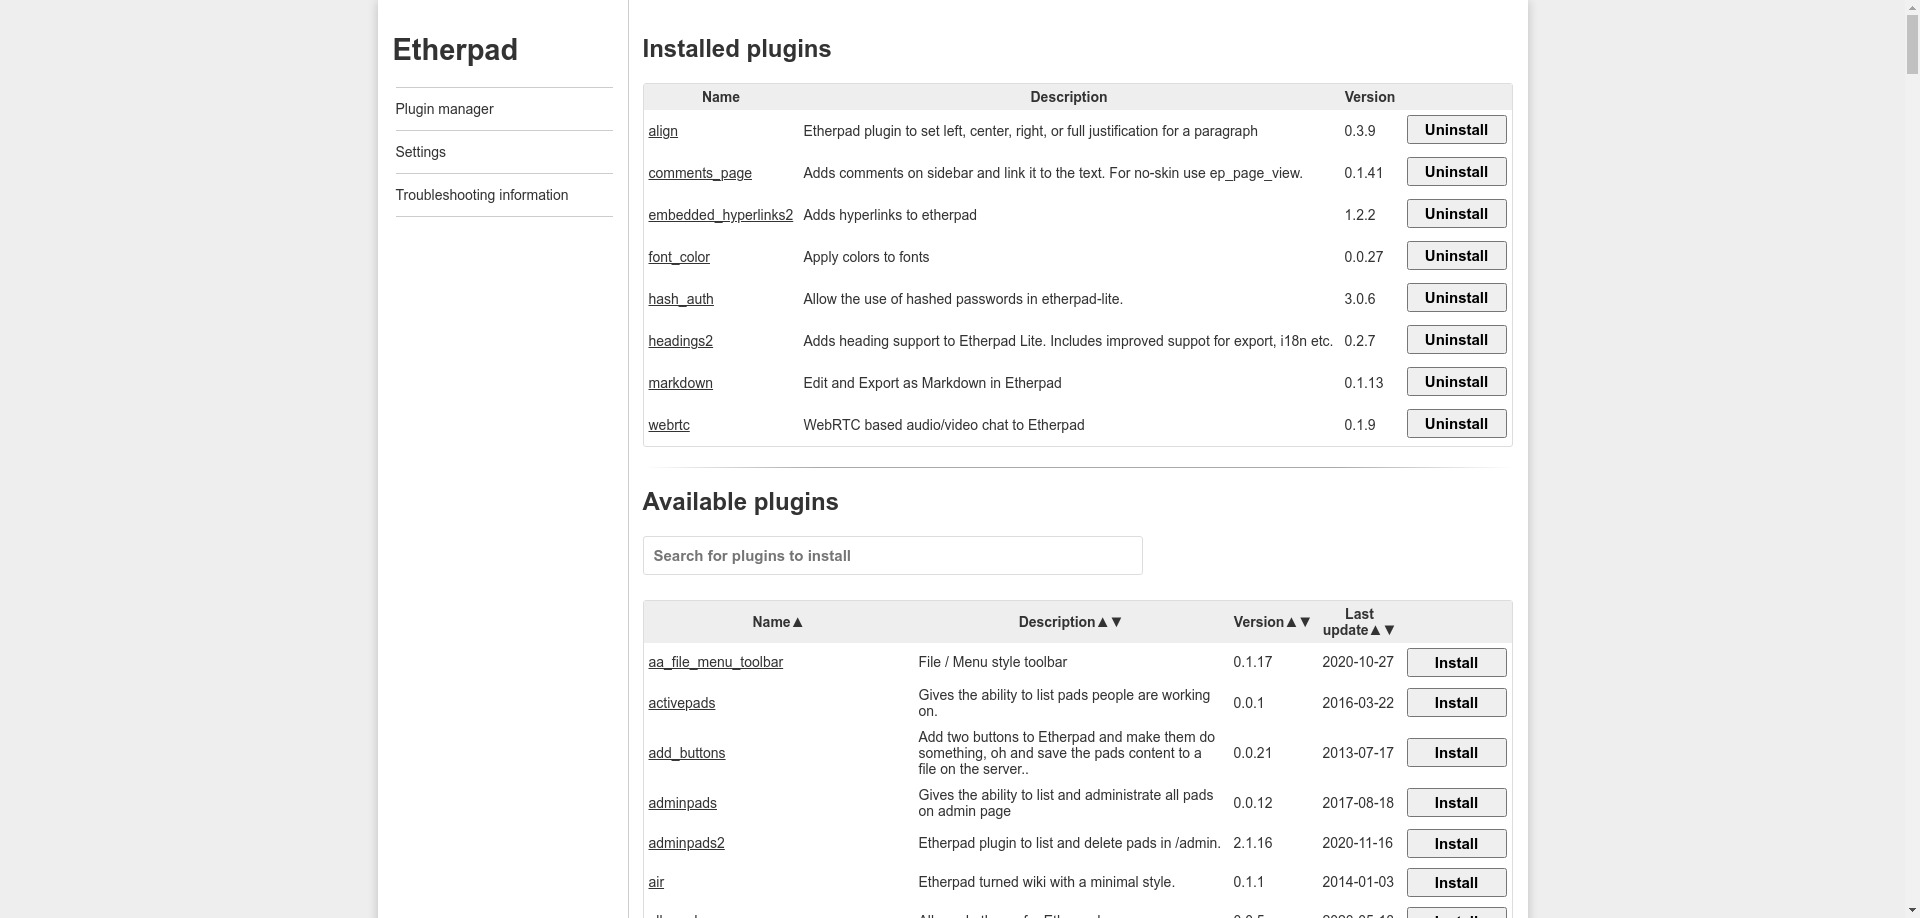Image resolution: width=1920 pixels, height=918 pixels.
Task: Remove the hash_auth plugin
Action: tap(1455, 298)
